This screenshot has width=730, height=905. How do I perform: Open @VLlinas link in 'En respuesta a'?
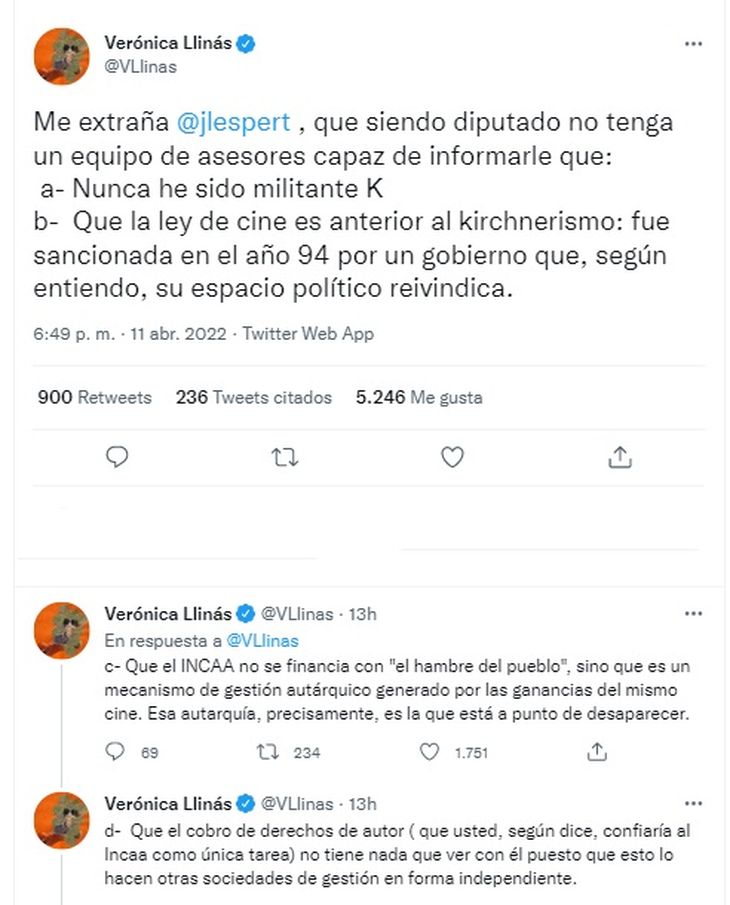(262, 640)
